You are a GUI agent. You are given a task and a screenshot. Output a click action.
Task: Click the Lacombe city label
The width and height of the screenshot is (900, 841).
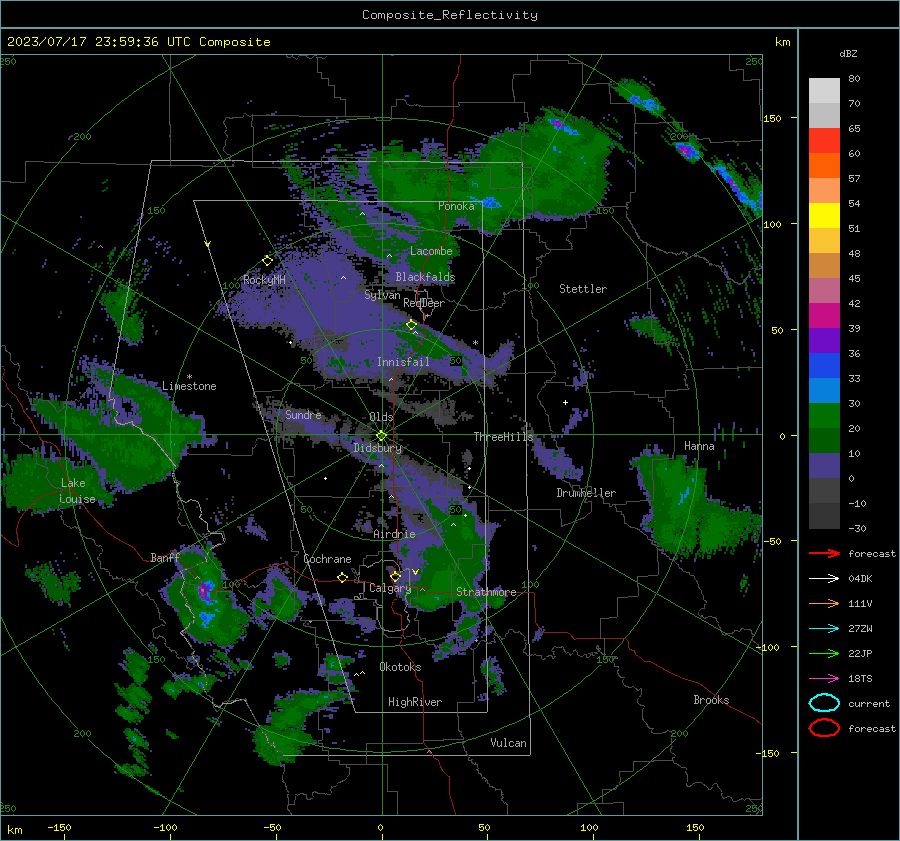431,251
